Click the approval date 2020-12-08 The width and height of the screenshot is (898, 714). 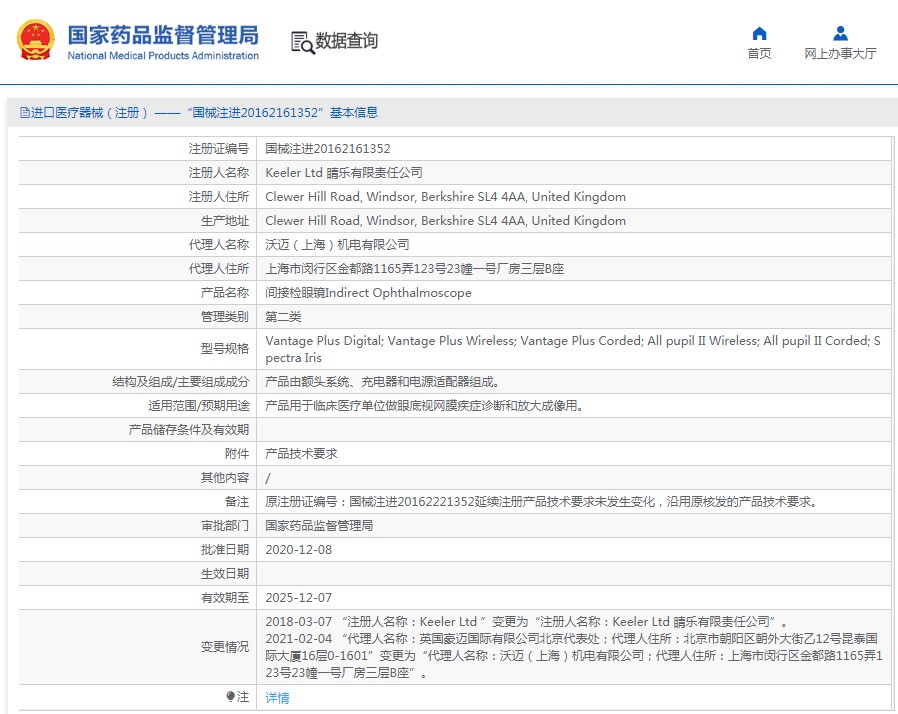(x=298, y=549)
